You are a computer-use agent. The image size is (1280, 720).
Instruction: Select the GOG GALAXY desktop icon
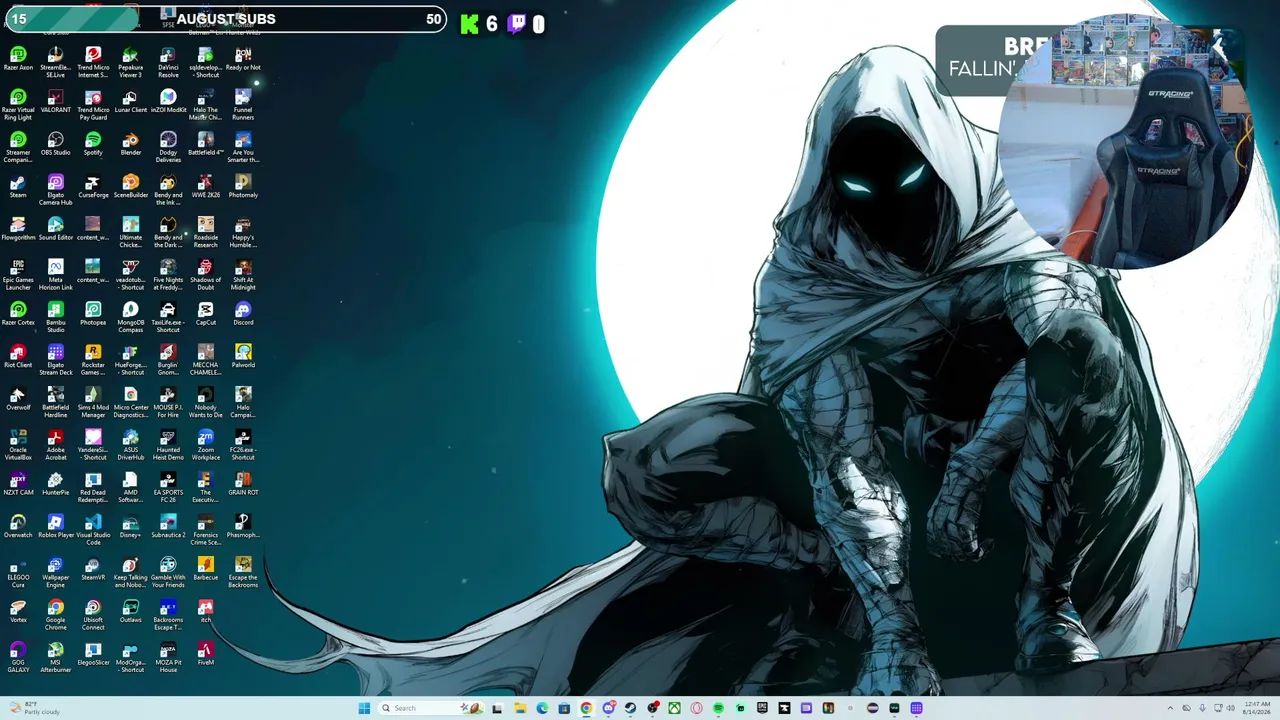[x=18, y=657]
